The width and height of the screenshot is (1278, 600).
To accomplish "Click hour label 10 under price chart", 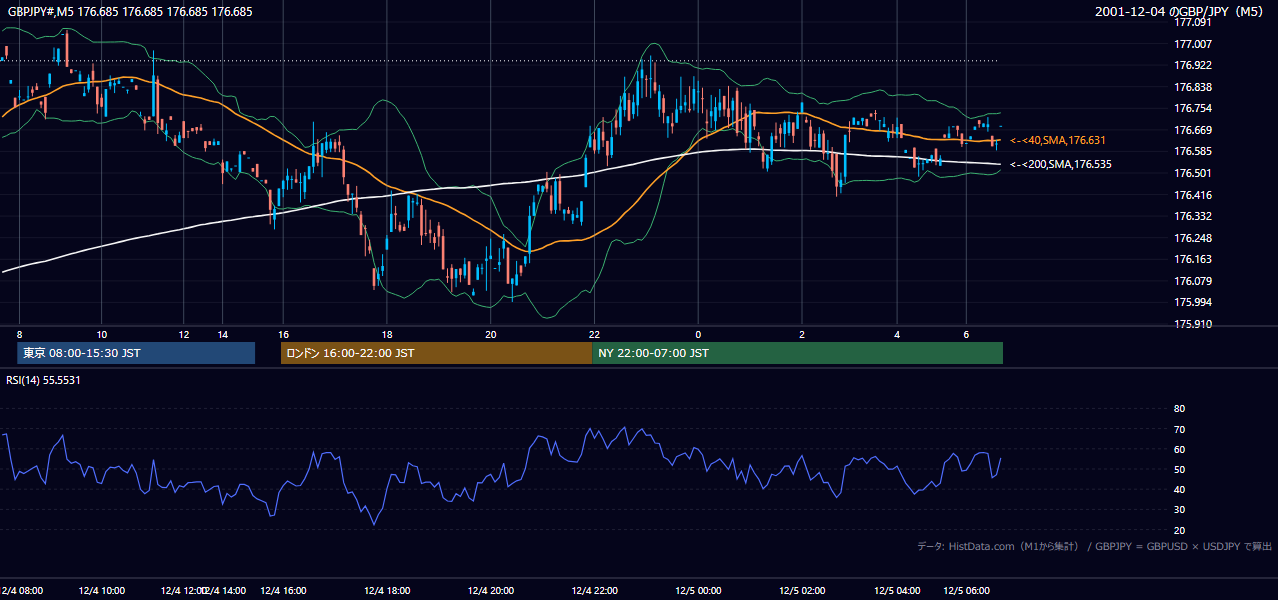I will pos(102,334).
